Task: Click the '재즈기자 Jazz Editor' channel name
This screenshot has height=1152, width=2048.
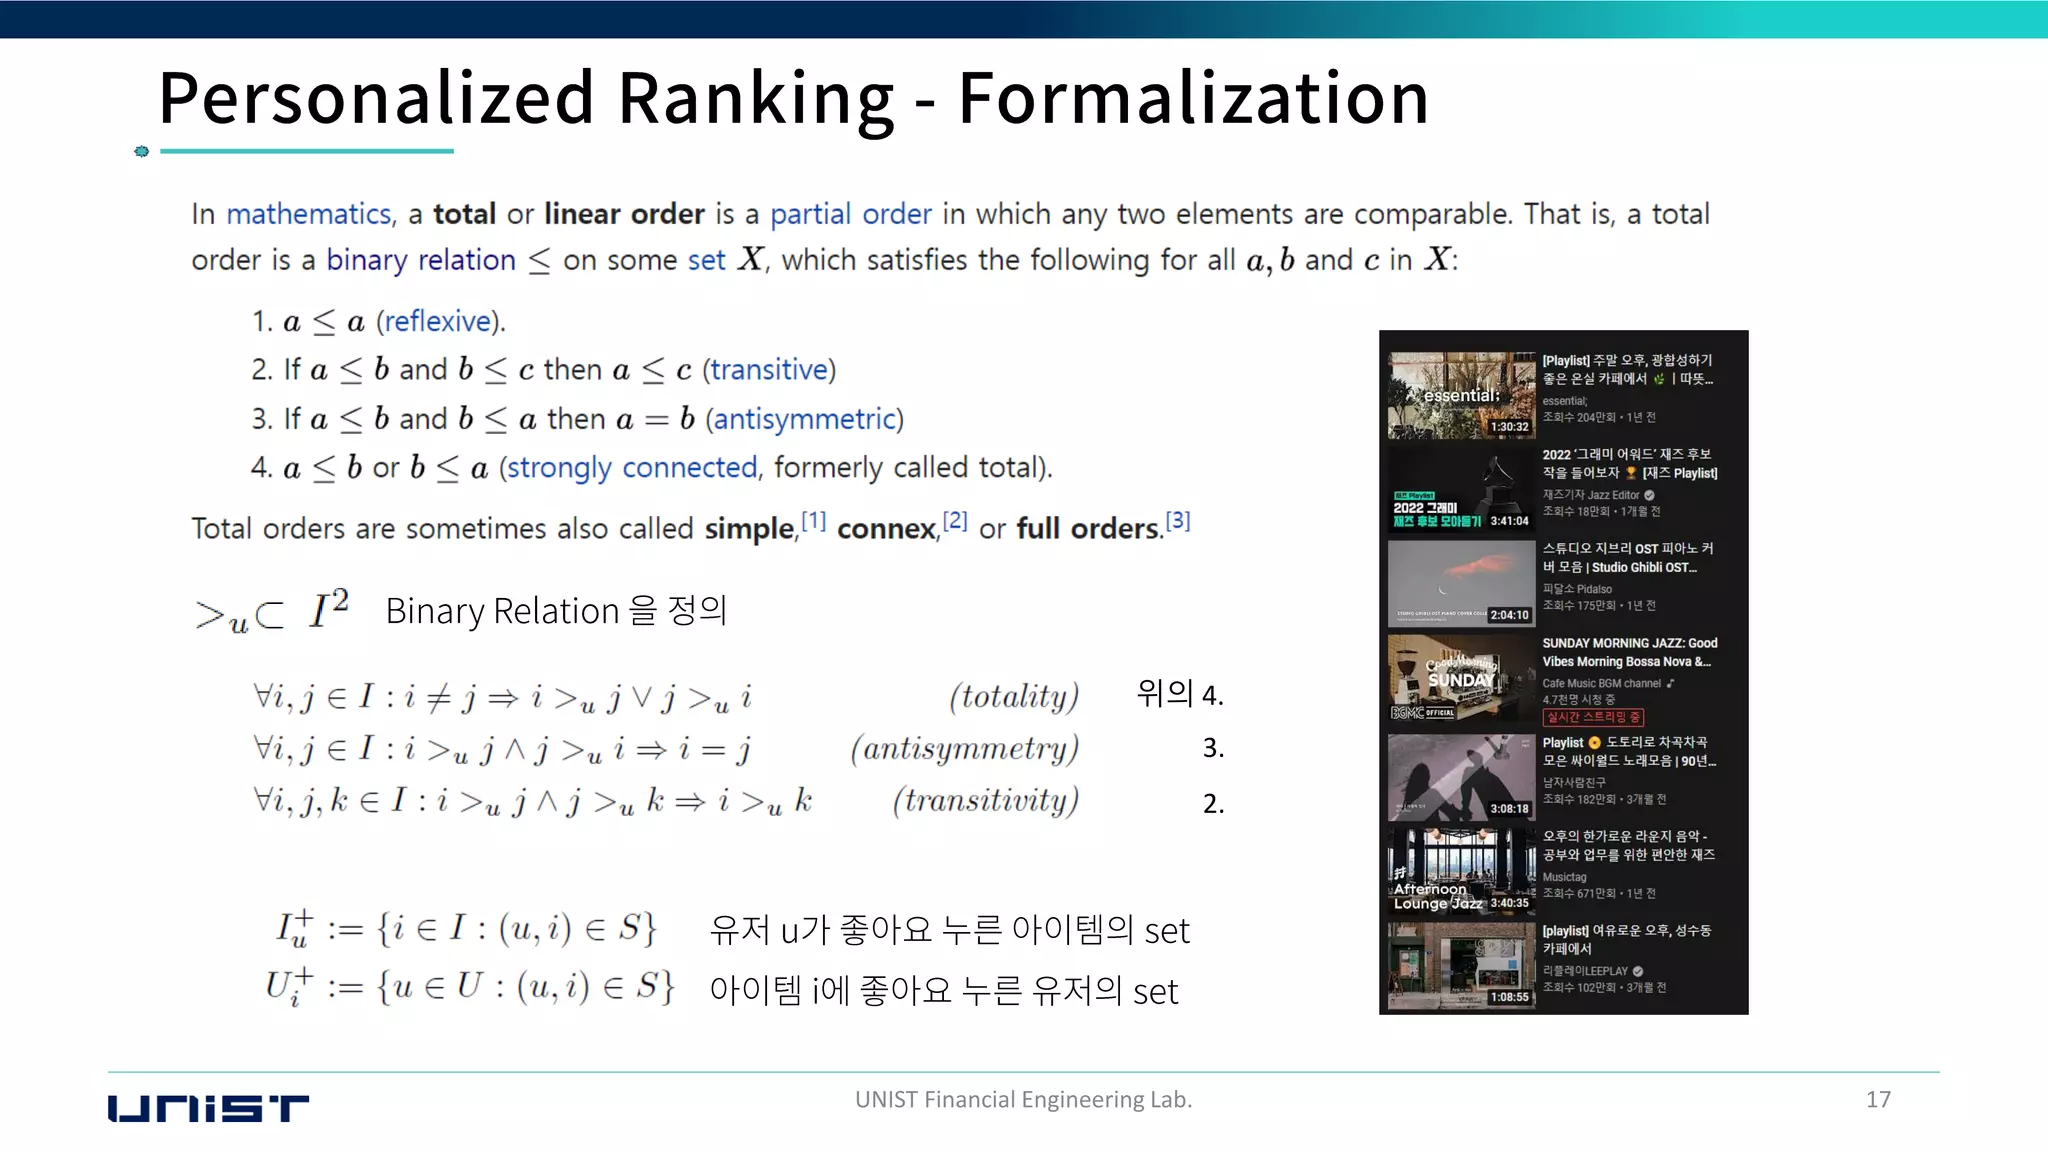Action: coord(1591,495)
